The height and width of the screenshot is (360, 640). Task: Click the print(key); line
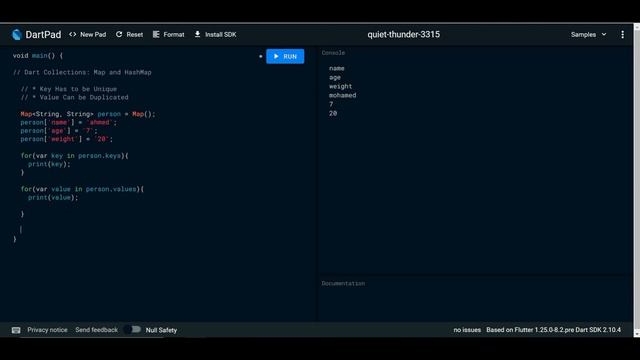pyautogui.click(x=49, y=164)
